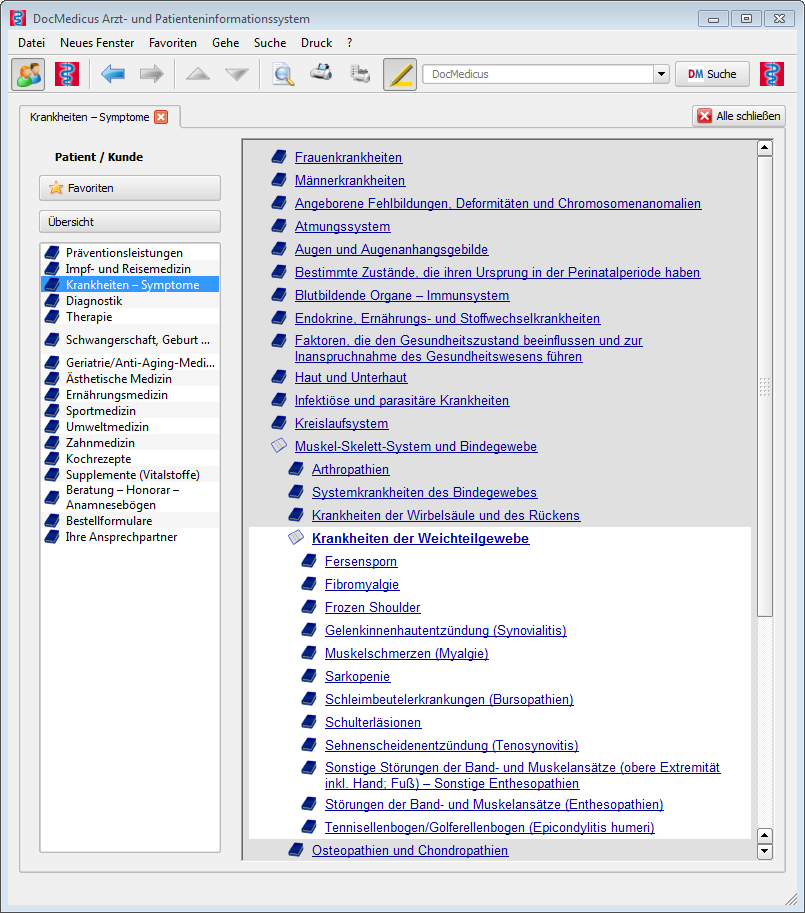Image resolution: width=805 pixels, height=913 pixels.
Task: Open the Druck menu
Action: point(317,43)
